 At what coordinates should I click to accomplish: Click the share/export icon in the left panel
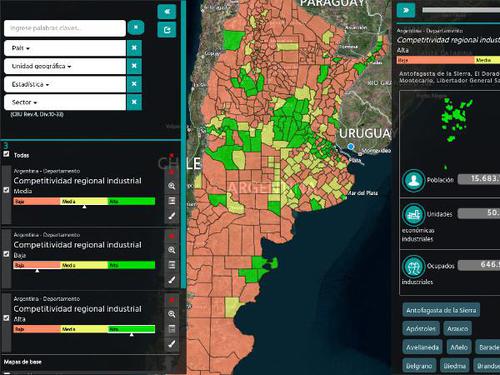167,30
